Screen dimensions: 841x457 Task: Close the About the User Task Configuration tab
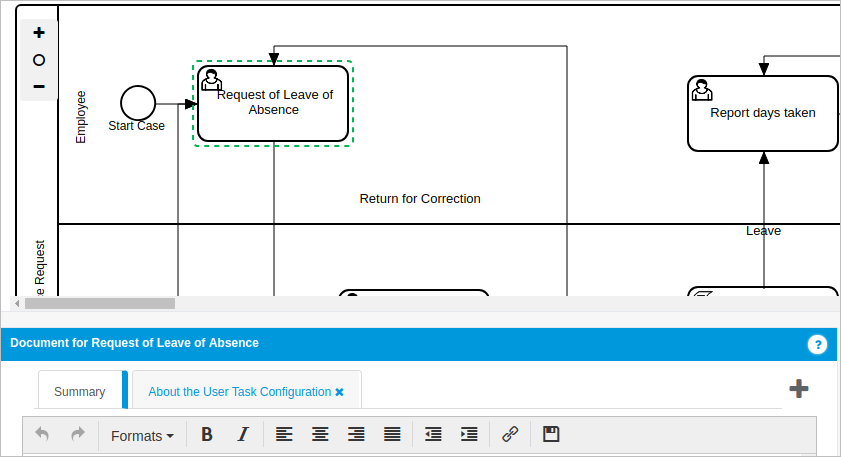pyautogui.click(x=339, y=392)
